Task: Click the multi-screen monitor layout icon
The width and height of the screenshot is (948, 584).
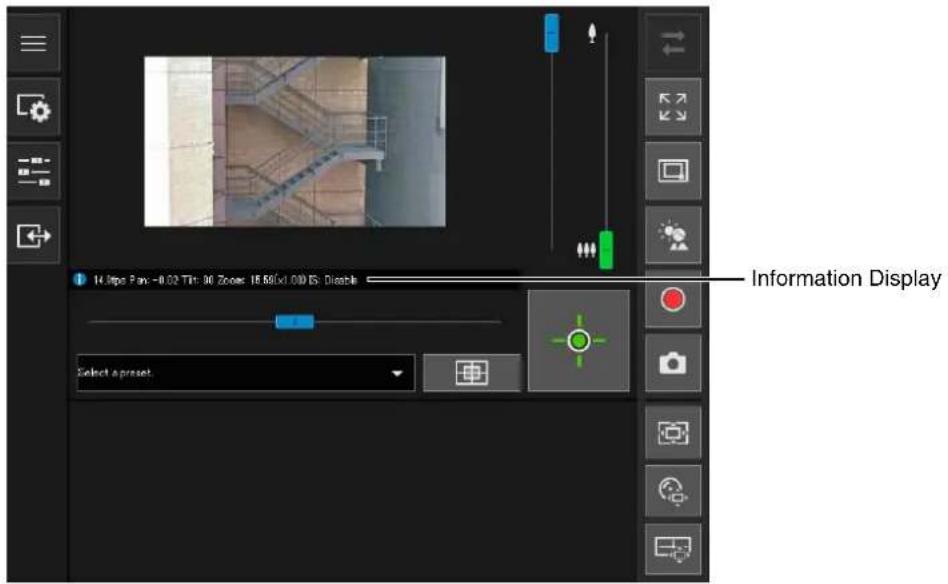Action: (x=673, y=549)
